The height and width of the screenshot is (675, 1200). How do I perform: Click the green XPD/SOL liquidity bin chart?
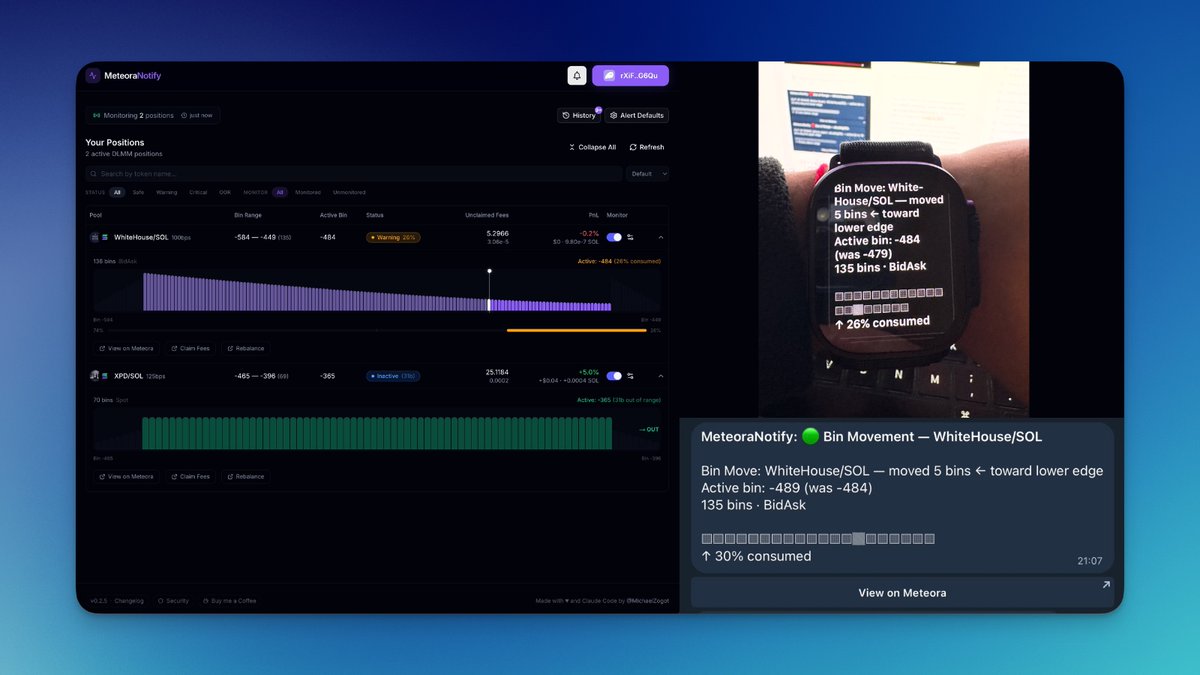coord(377,433)
